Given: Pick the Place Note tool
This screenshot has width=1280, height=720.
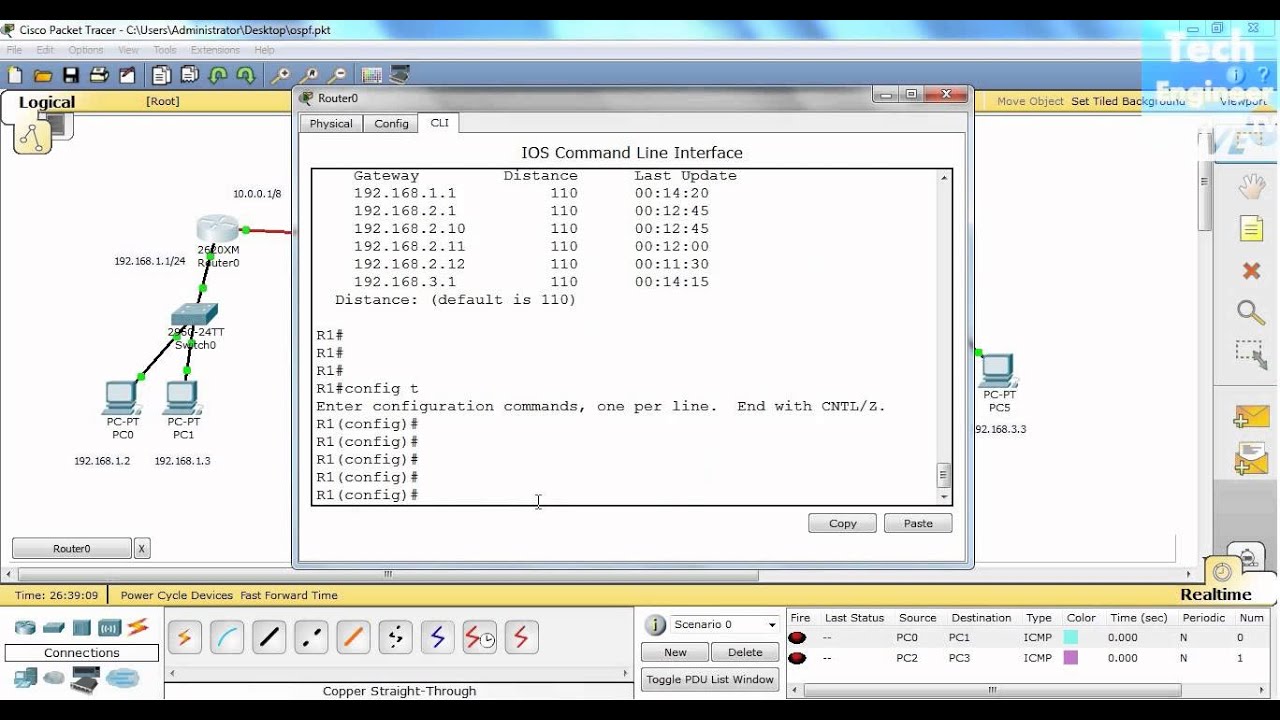Looking at the screenshot, I should [x=1251, y=229].
